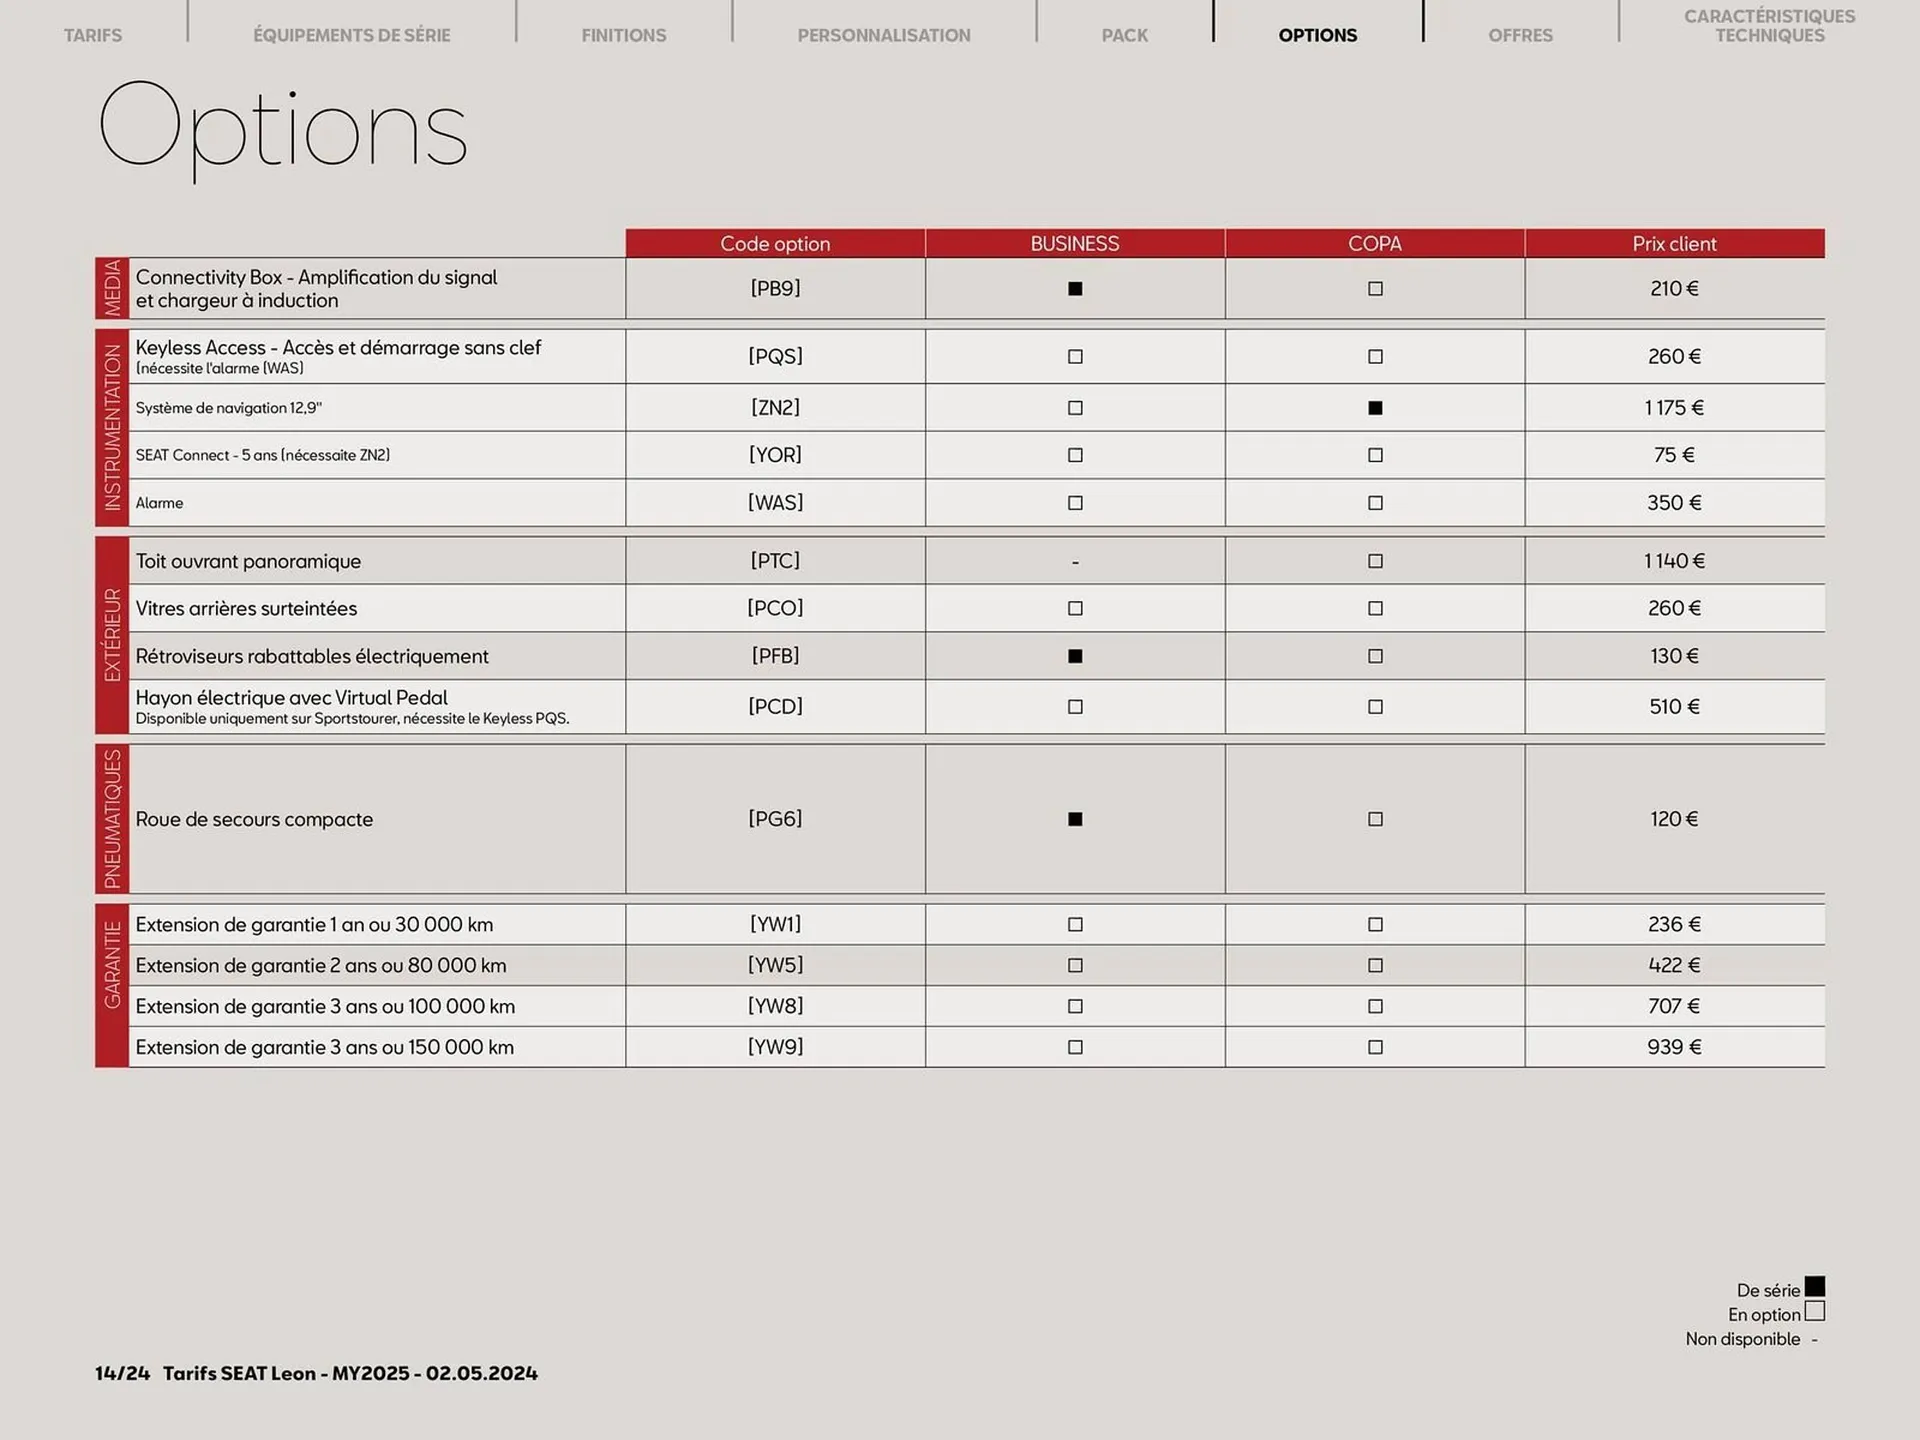This screenshot has width=1920, height=1440.
Task: Click BUSINESS filled square for Roue de secours
Action: 1075,819
